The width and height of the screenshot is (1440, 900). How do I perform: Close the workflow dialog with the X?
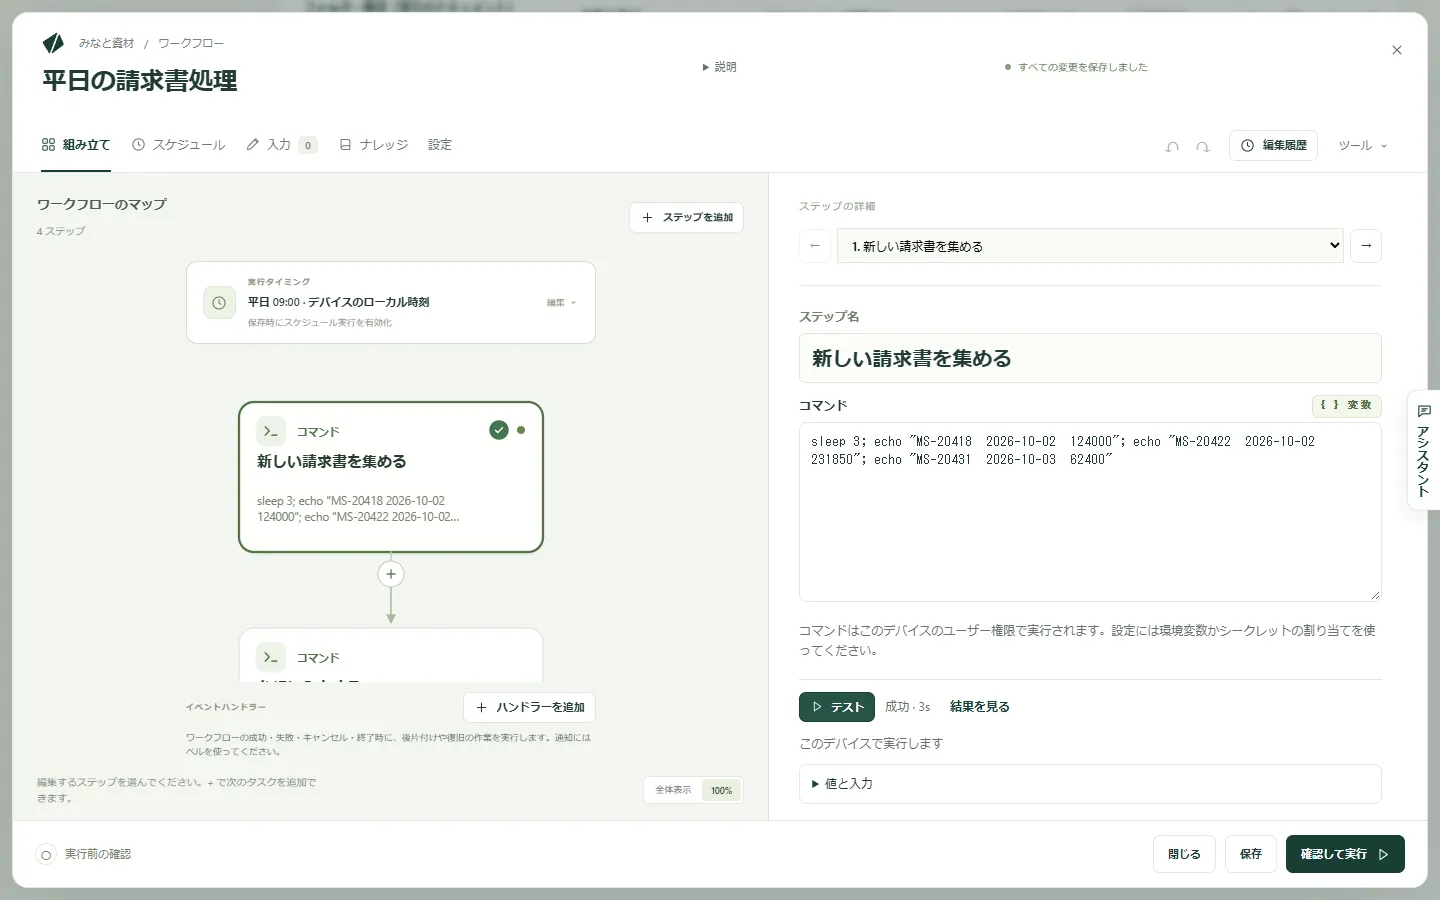pos(1397,50)
